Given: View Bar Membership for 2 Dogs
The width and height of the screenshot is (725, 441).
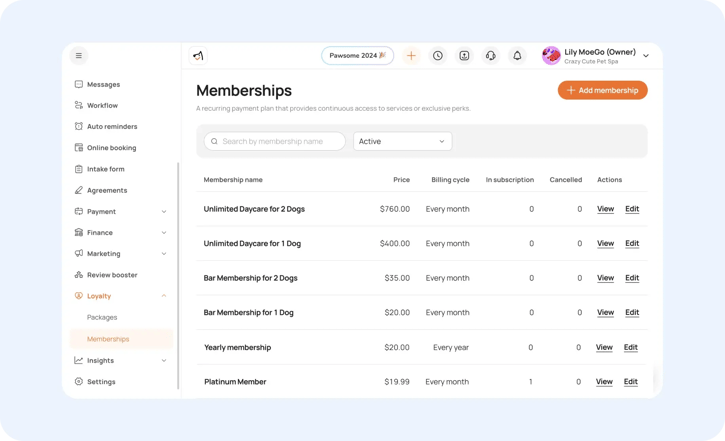Looking at the screenshot, I should (x=605, y=278).
